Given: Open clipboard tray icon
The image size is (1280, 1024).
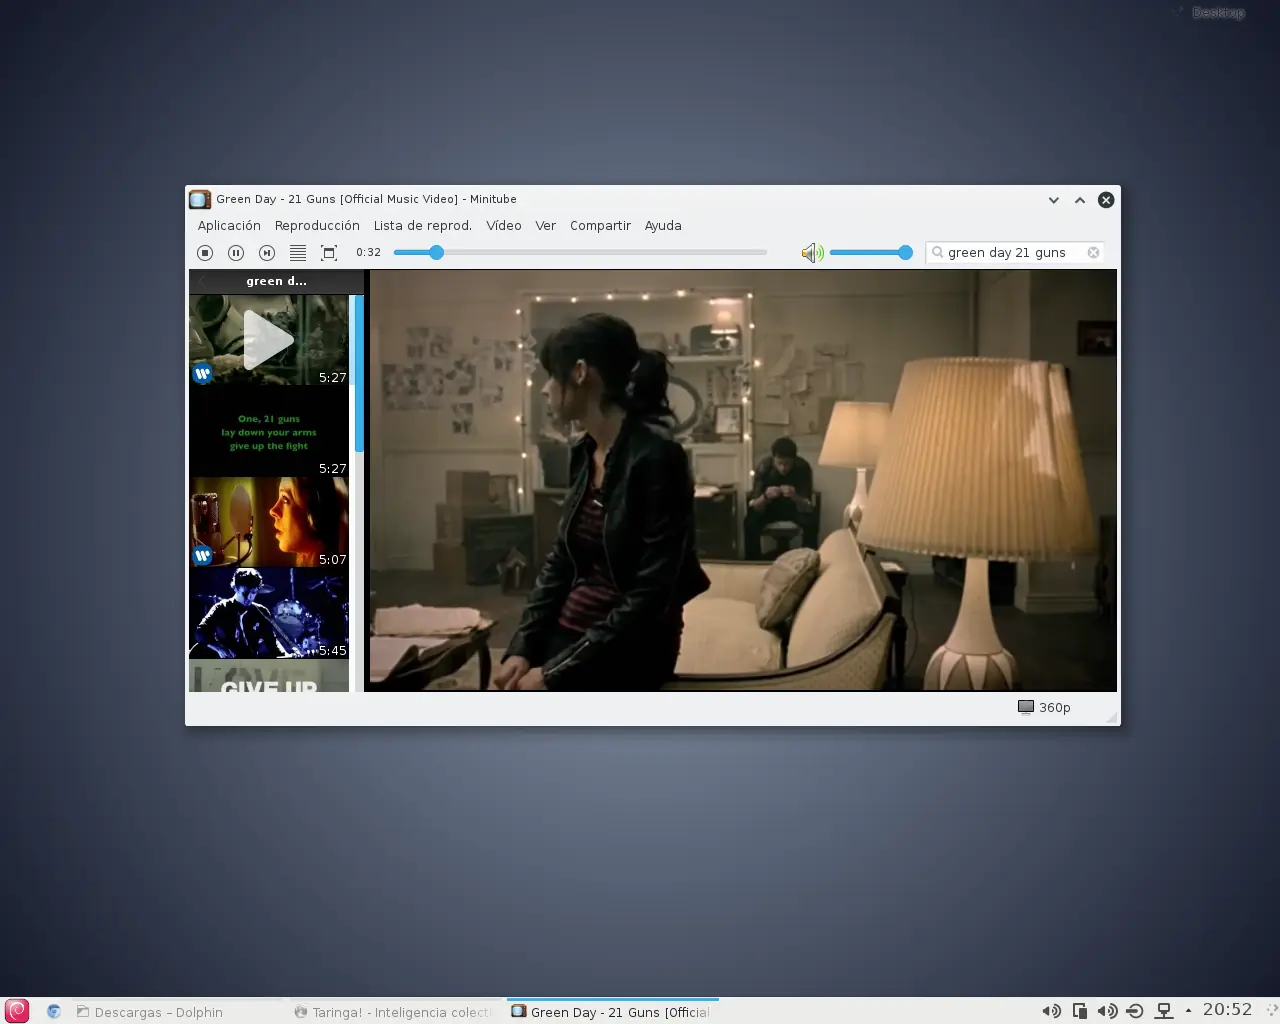Looking at the screenshot, I should (x=1079, y=1011).
